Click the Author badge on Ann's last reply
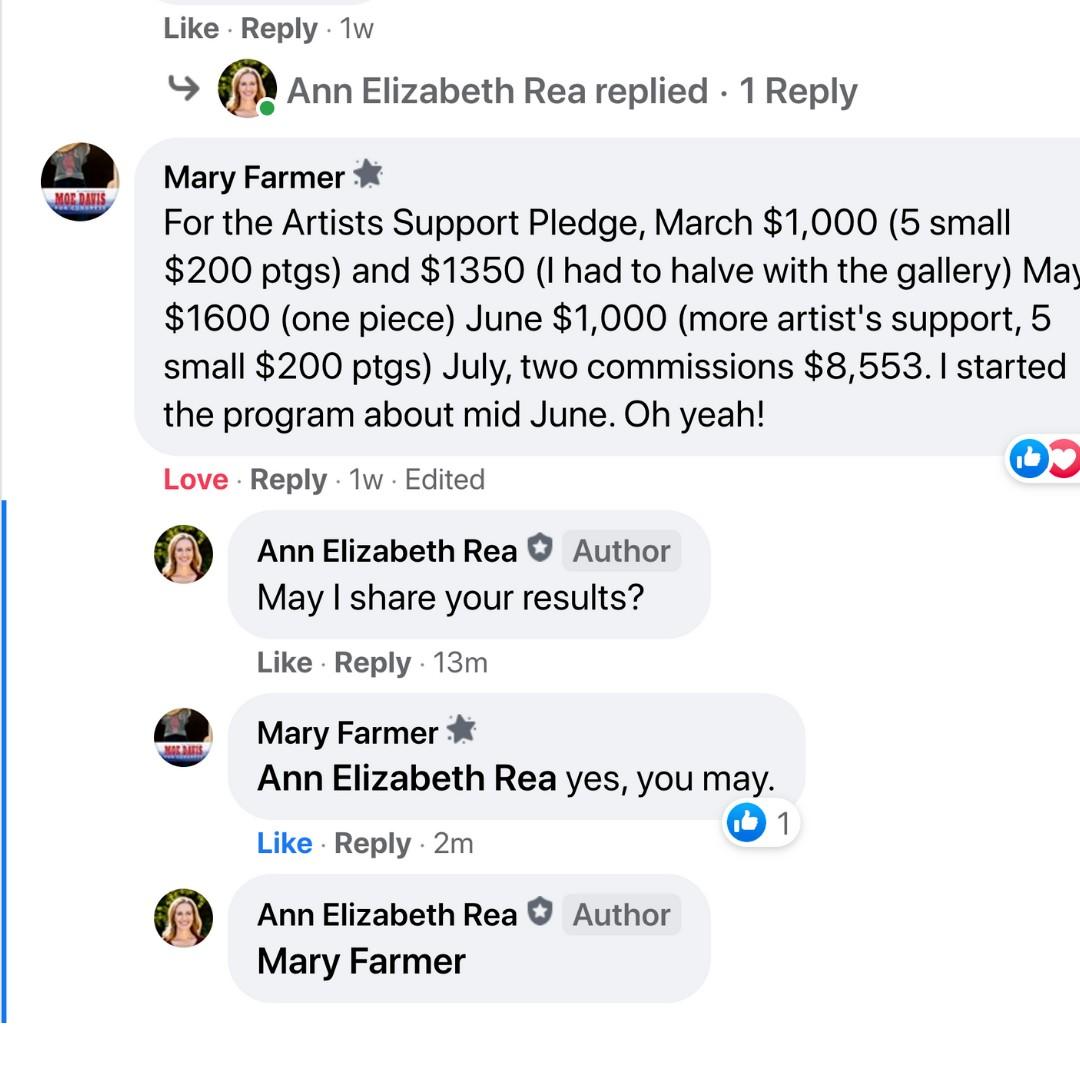 [621, 914]
